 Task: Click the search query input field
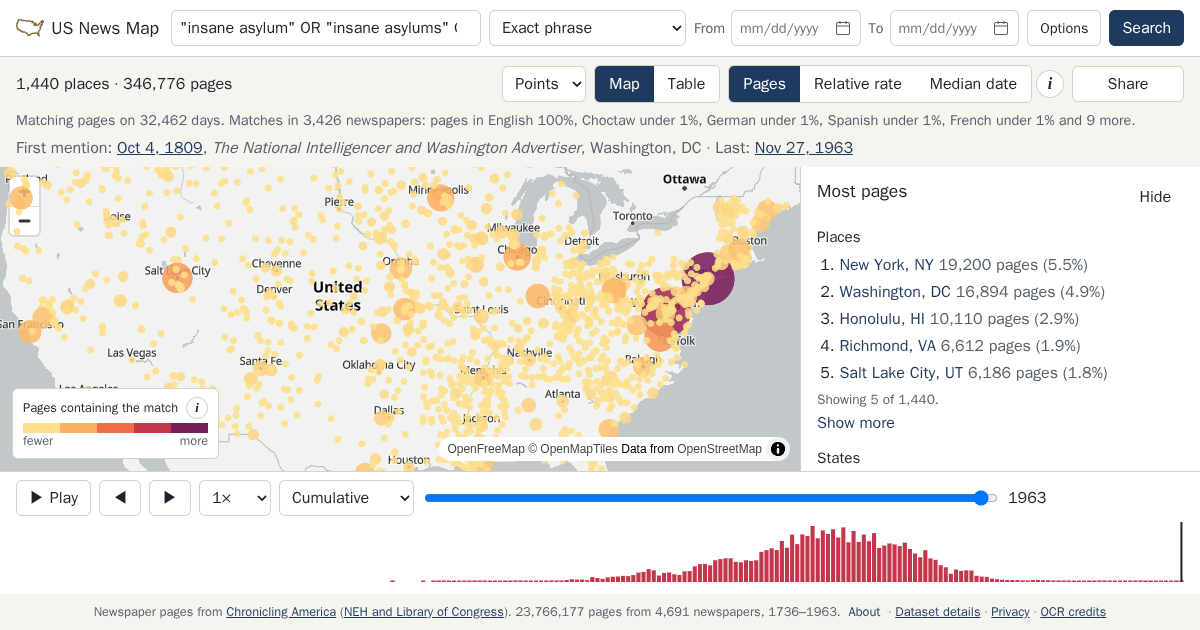coord(326,28)
